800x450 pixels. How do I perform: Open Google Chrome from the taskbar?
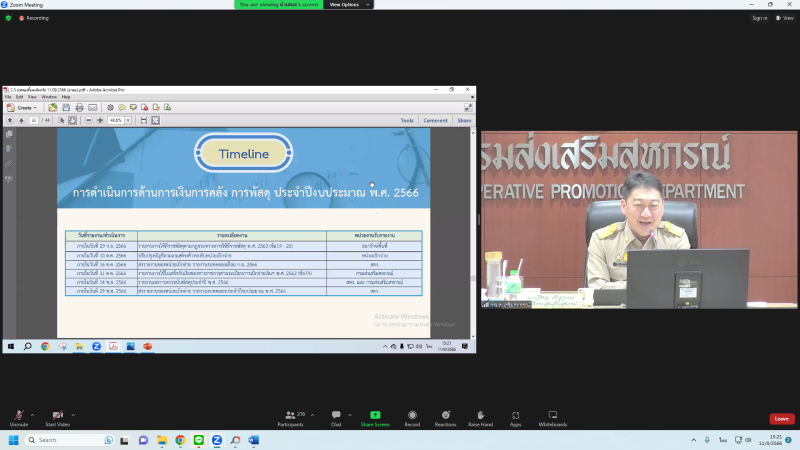coord(180,440)
